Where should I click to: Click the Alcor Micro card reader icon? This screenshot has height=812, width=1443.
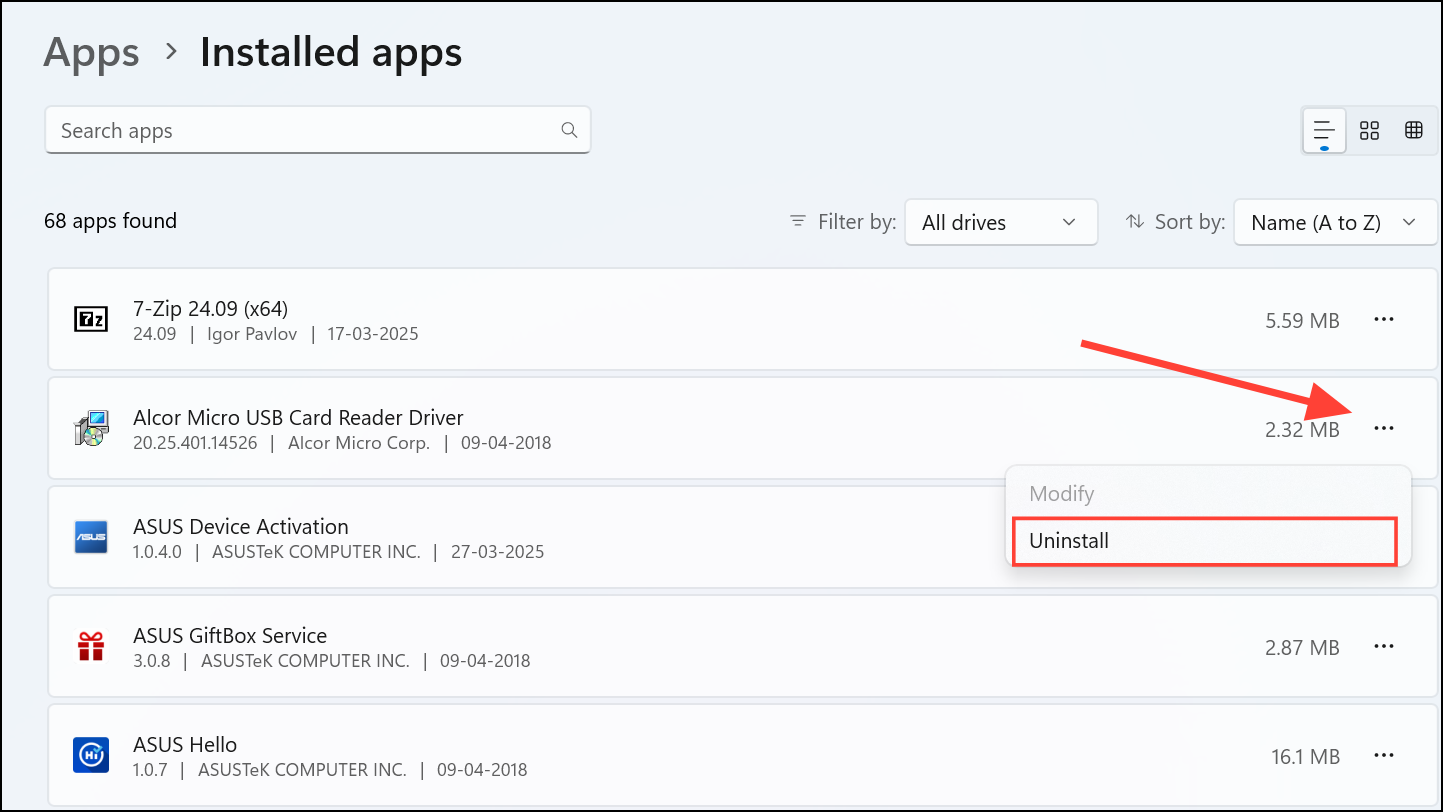coord(91,428)
